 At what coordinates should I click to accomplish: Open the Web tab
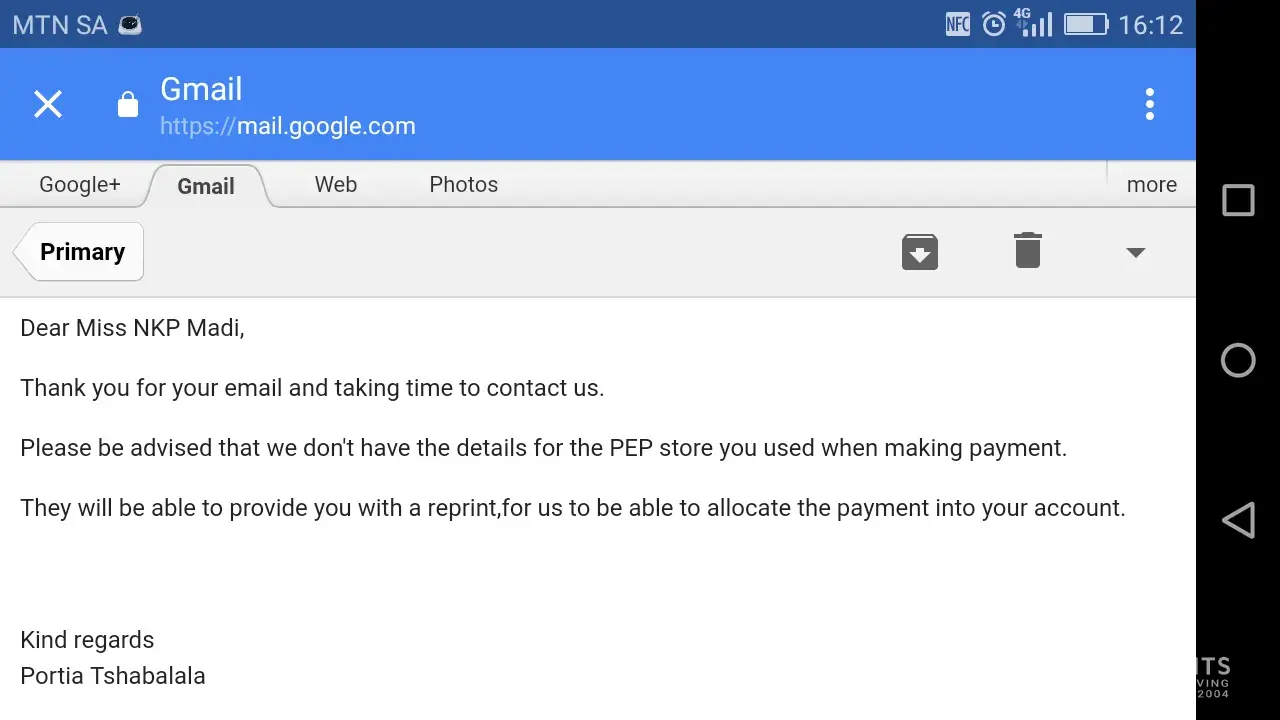tap(335, 185)
